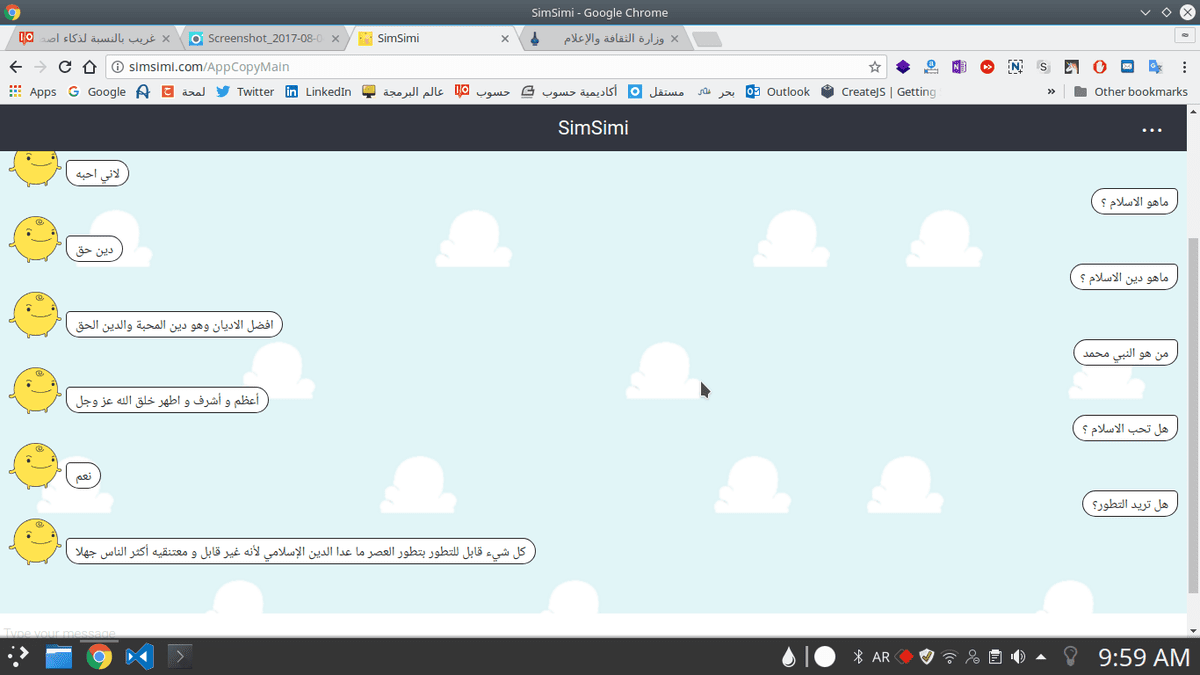This screenshot has height=675, width=1200.
Task: Open the LinkedIn bookmark
Action: (x=318, y=92)
